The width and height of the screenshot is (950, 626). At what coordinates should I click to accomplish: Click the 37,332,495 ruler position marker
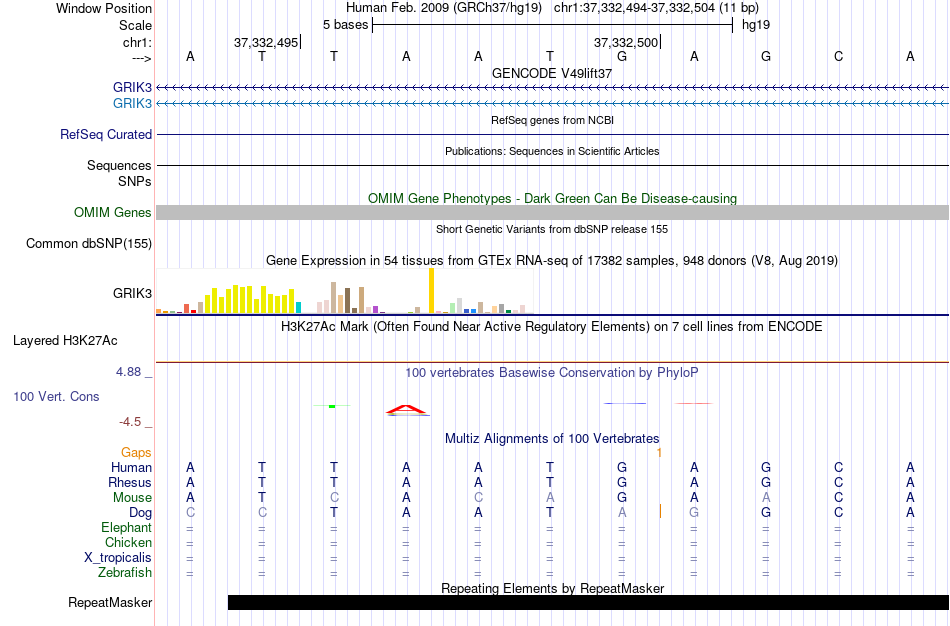pos(266,42)
